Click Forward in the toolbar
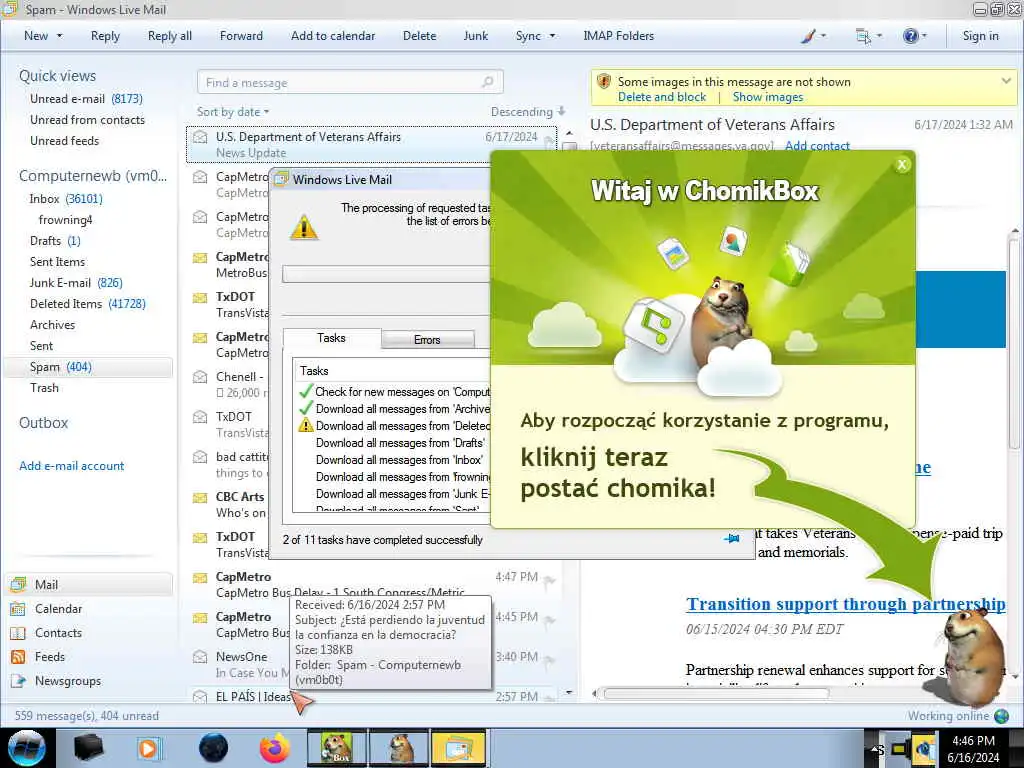 (x=241, y=36)
